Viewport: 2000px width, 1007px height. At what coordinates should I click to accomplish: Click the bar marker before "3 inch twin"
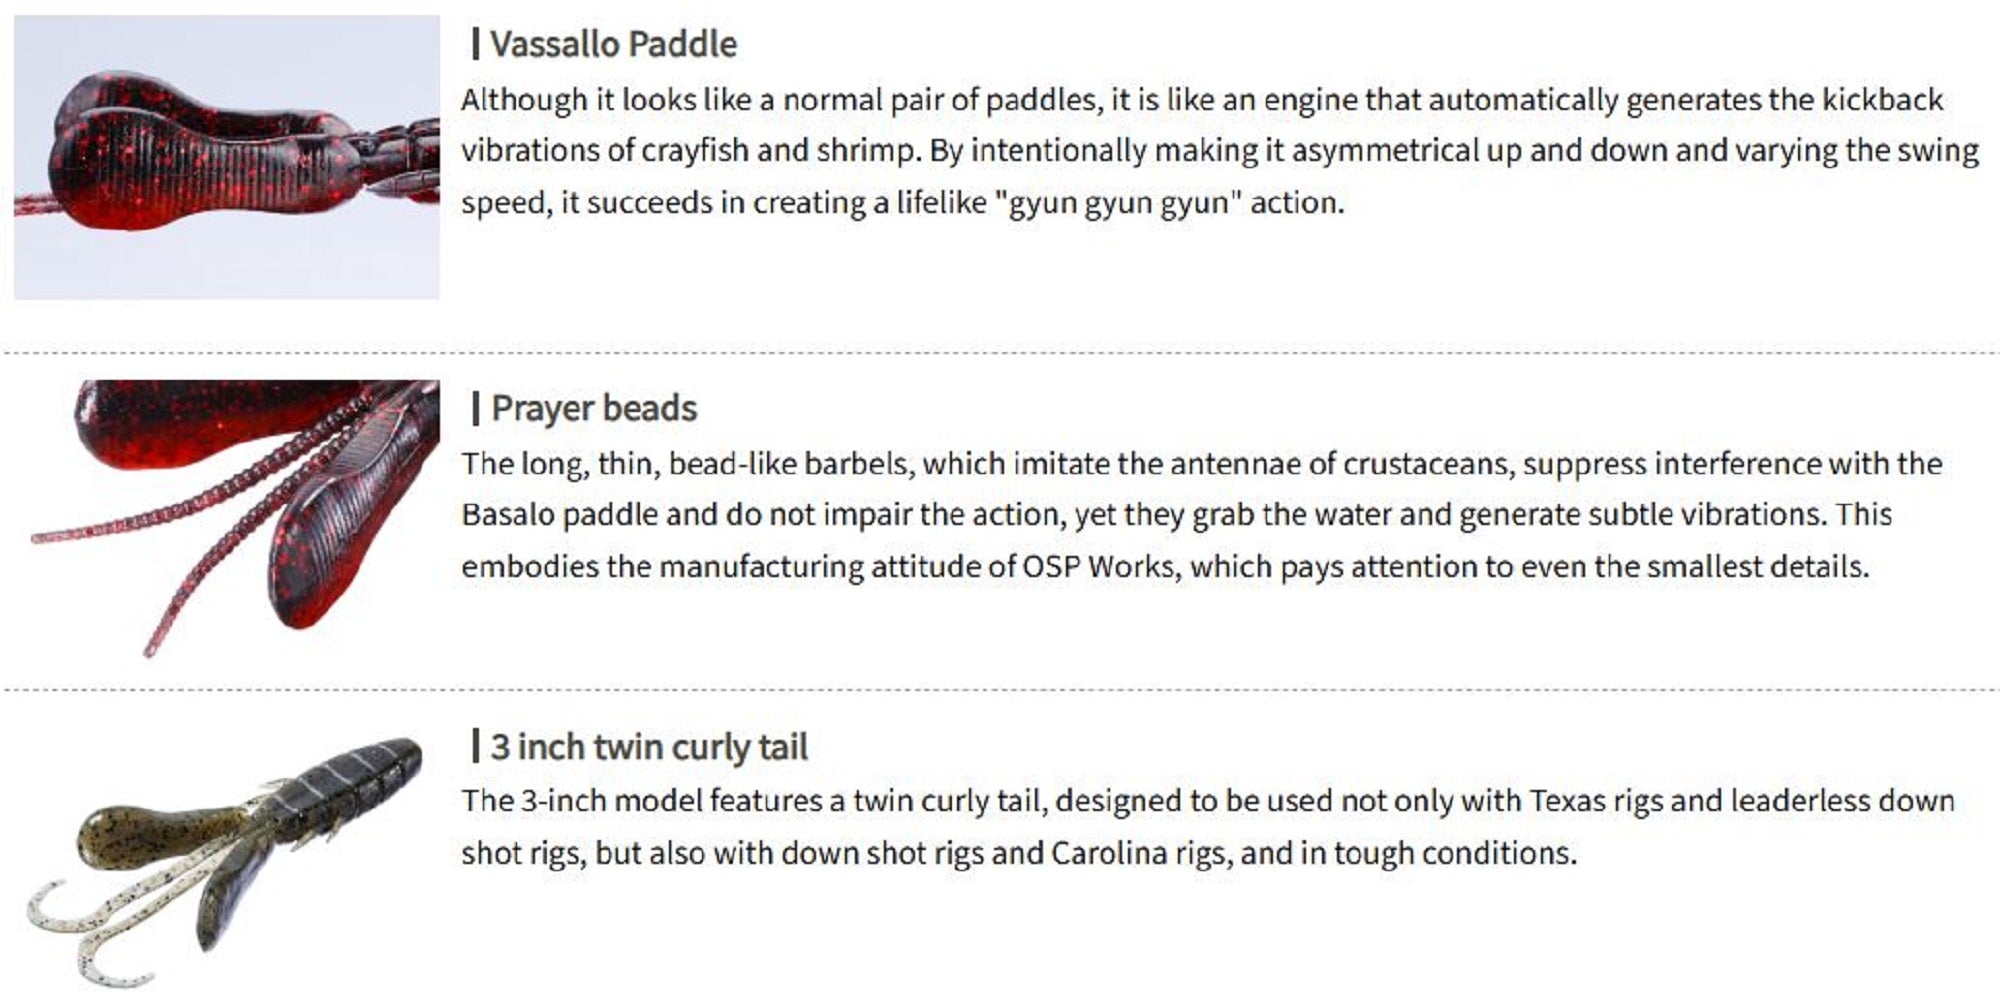click(475, 746)
